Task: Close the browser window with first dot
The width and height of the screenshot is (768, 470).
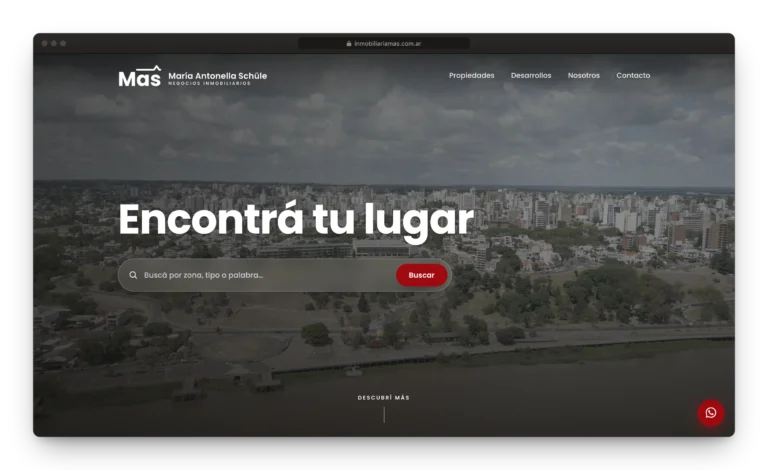Action: 45,44
